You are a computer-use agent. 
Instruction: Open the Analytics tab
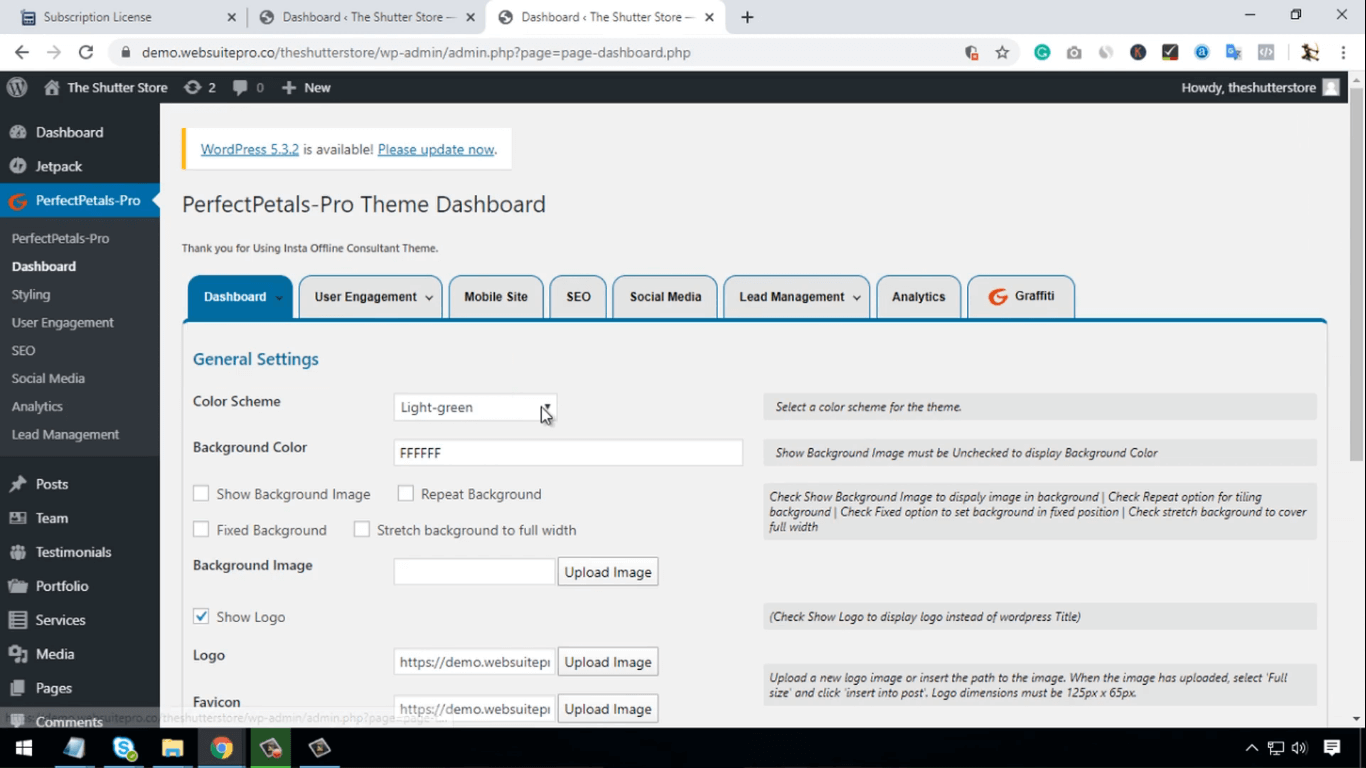pyautogui.click(x=918, y=297)
